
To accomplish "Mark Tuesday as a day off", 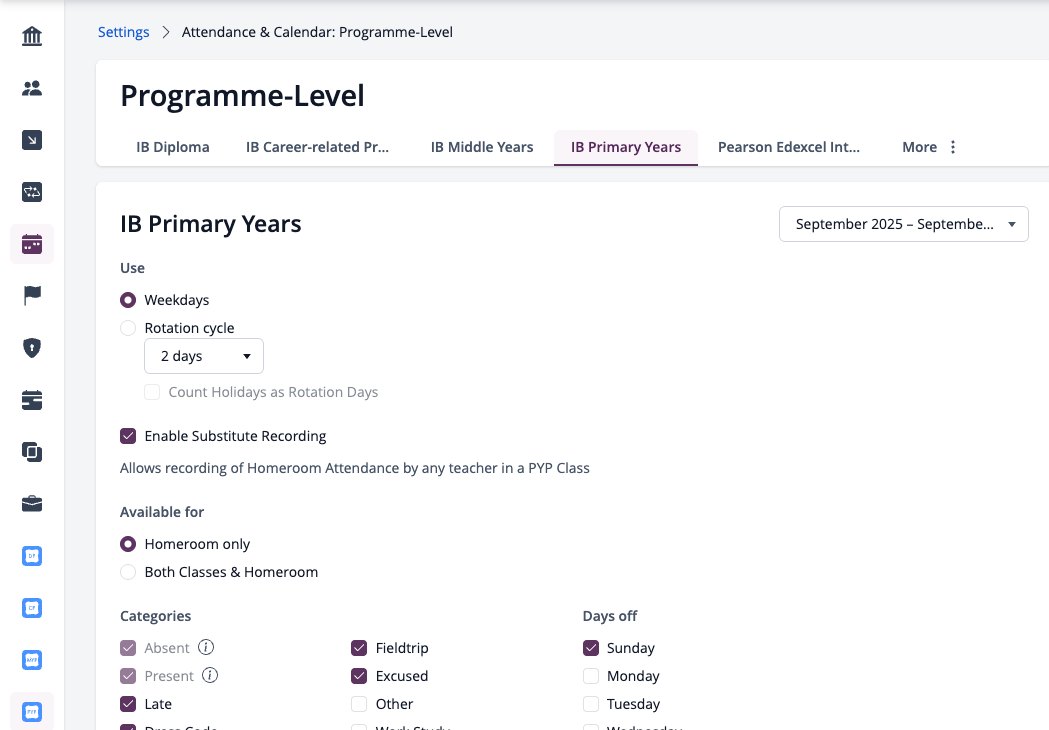I will click(x=591, y=704).
